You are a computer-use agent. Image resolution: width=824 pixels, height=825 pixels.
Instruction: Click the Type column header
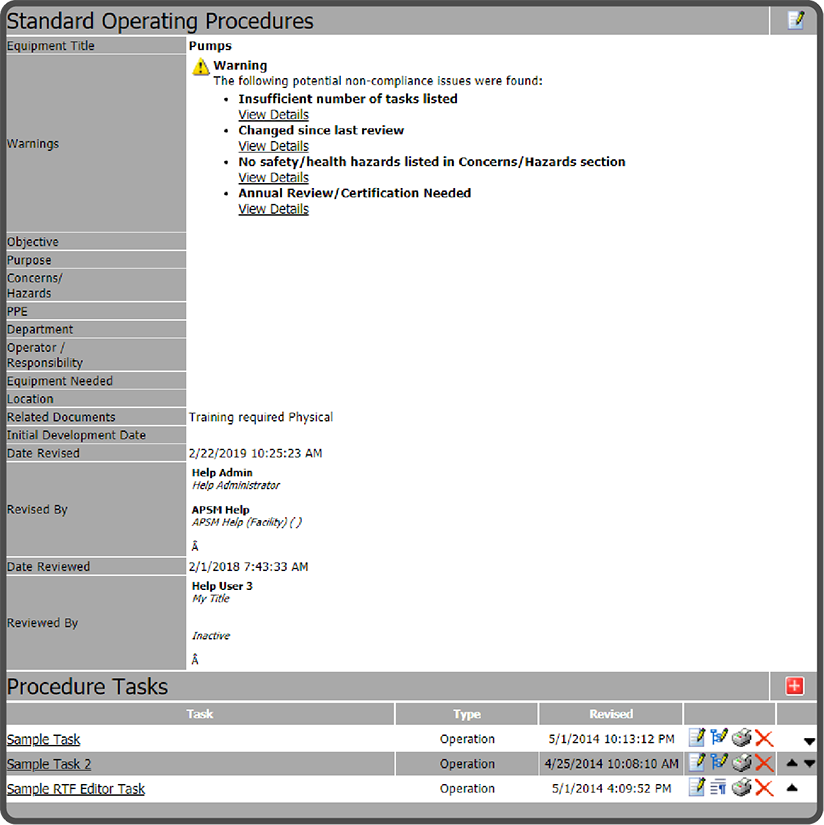click(x=466, y=713)
